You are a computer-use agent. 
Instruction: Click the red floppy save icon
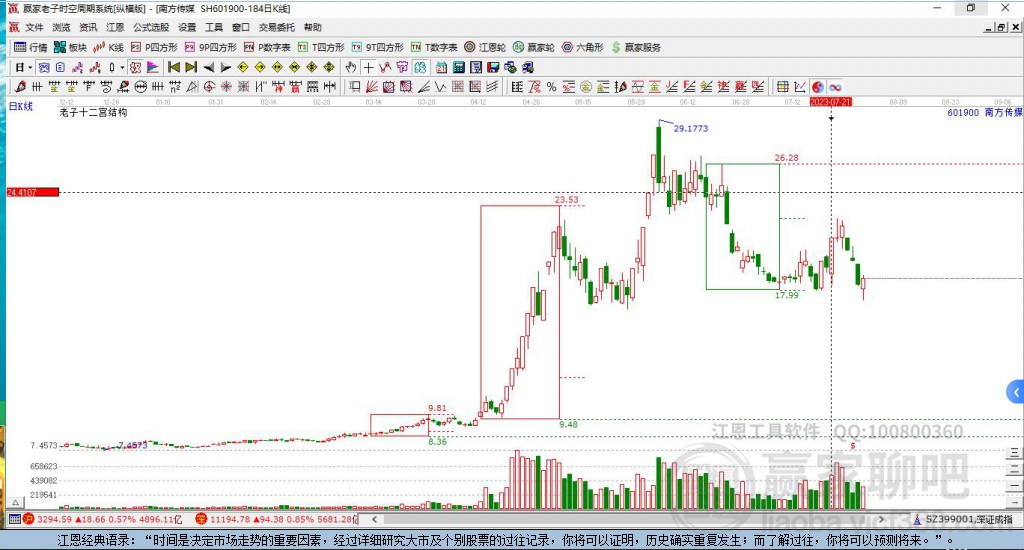493,67
